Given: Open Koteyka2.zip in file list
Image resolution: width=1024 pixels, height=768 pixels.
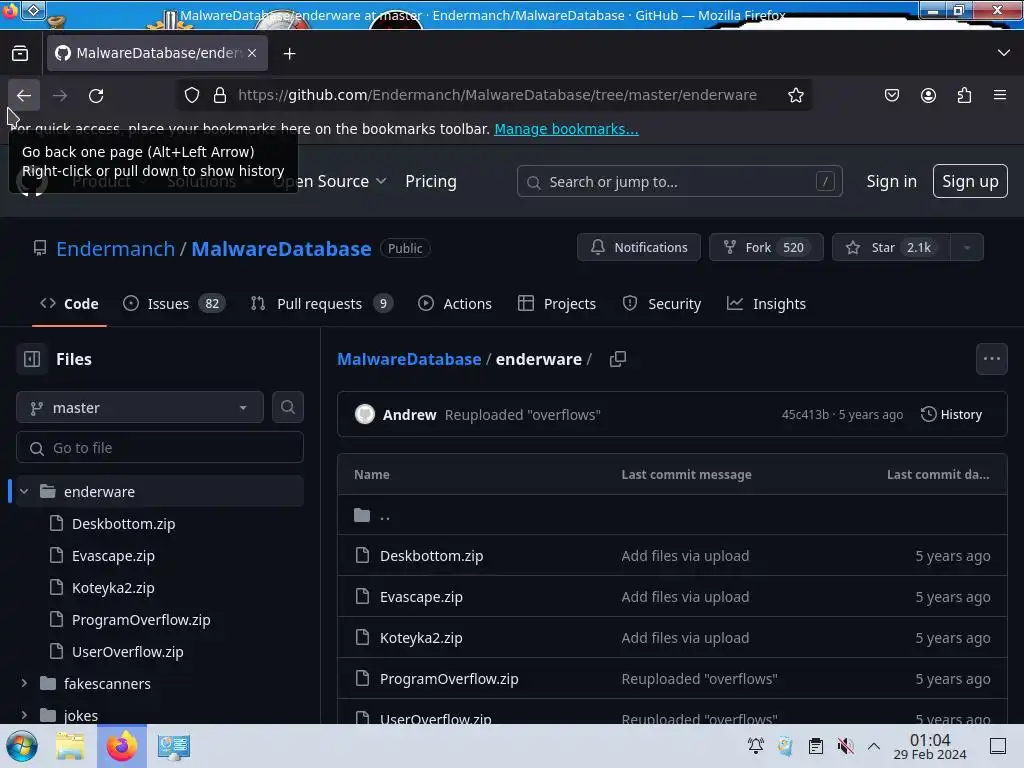Looking at the screenshot, I should (421, 638).
